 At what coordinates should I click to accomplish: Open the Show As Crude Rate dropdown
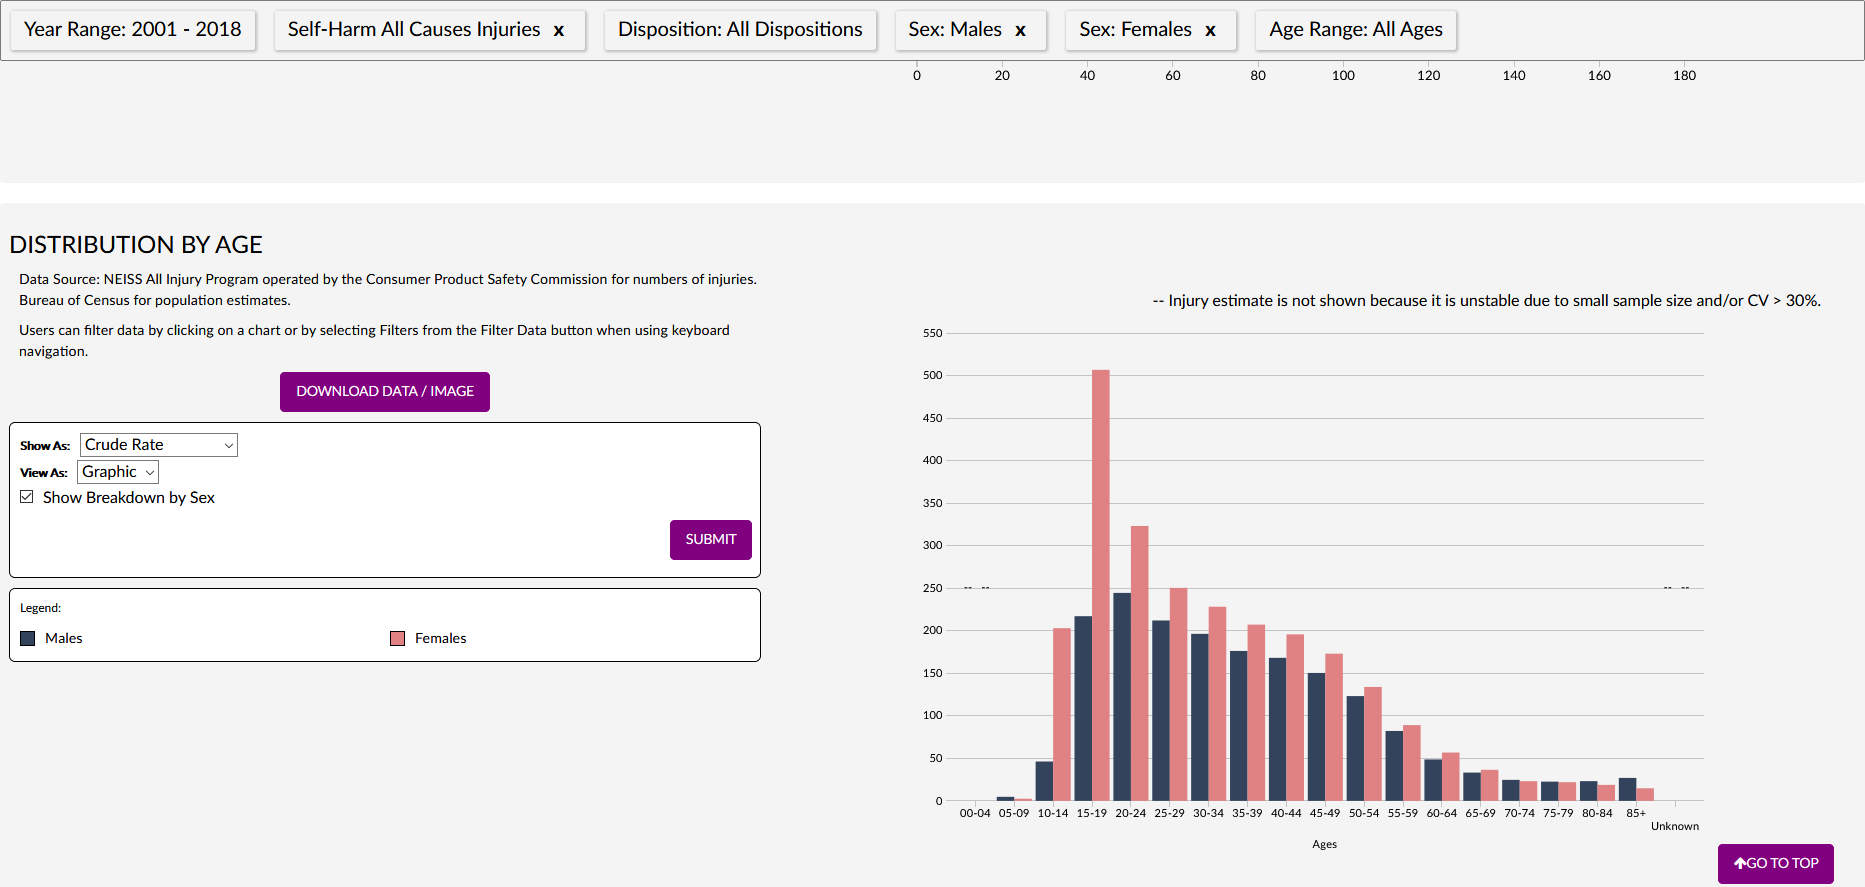[x=158, y=445]
